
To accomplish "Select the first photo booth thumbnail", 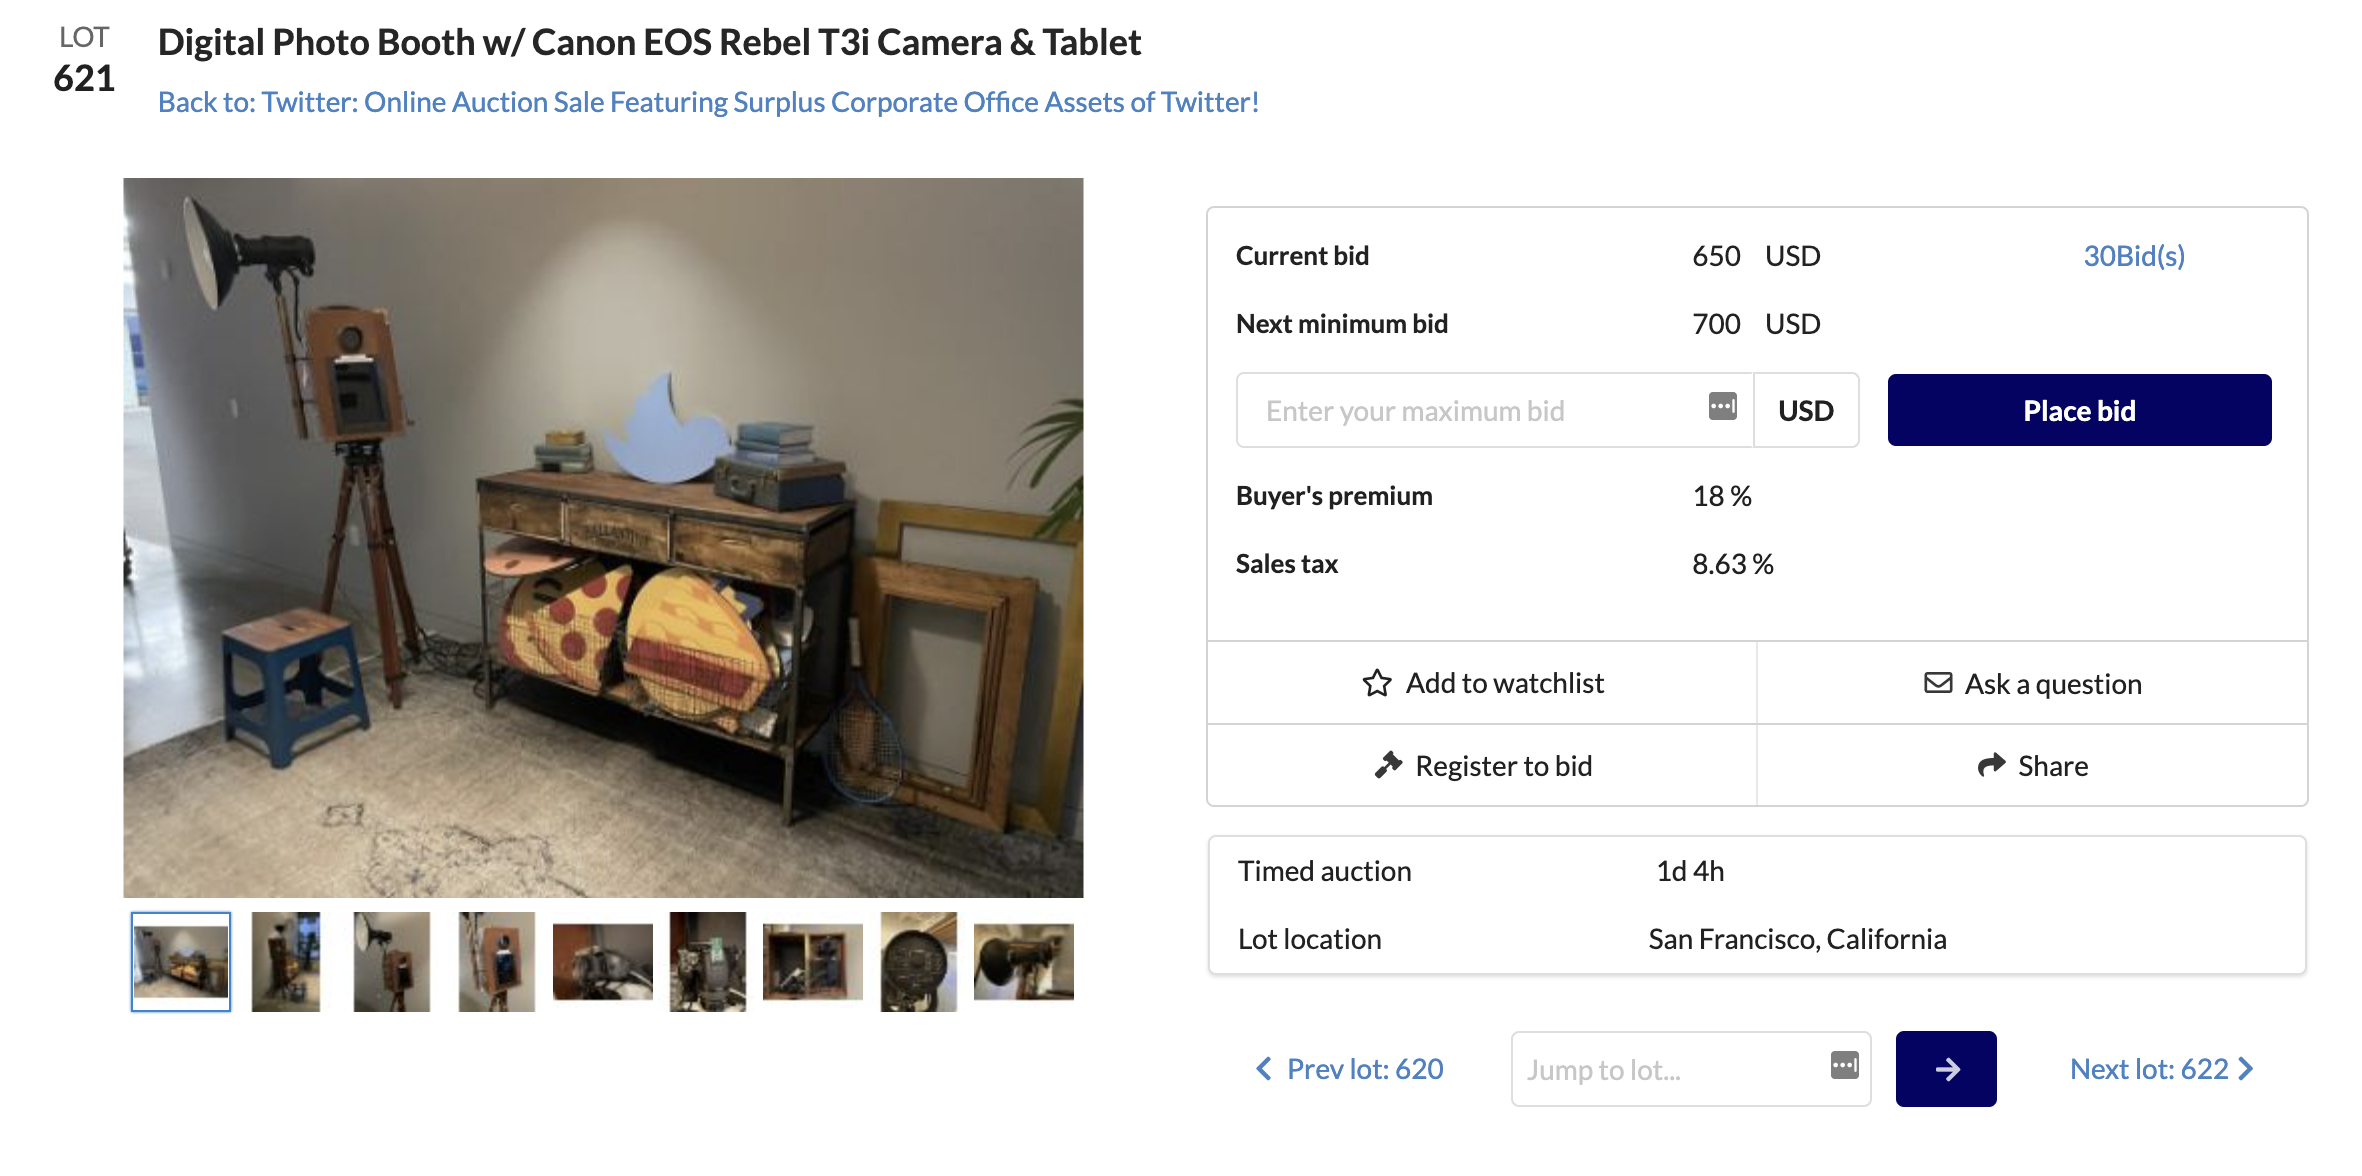I will click(181, 962).
